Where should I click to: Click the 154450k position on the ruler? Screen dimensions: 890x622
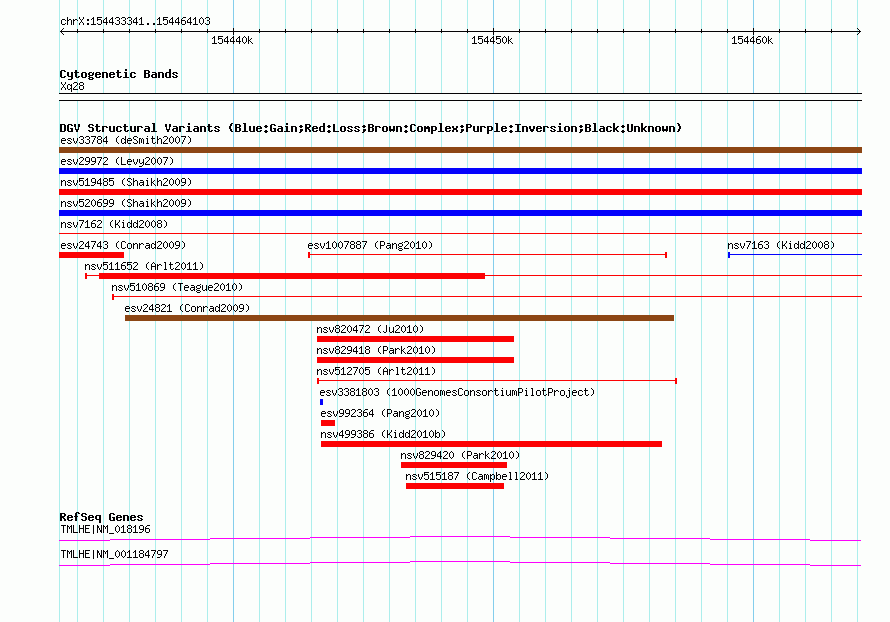click(x=492, y=41)
